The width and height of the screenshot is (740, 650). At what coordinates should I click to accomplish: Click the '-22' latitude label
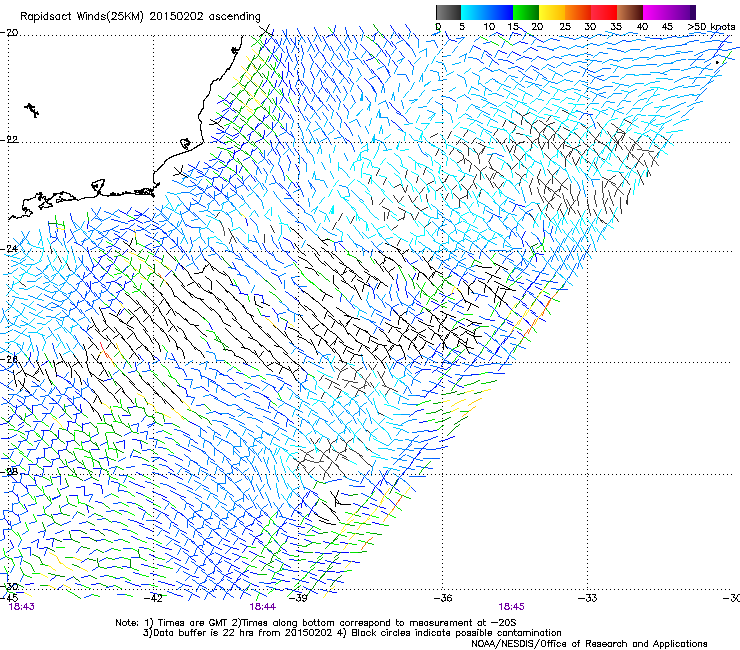(9, 140)
